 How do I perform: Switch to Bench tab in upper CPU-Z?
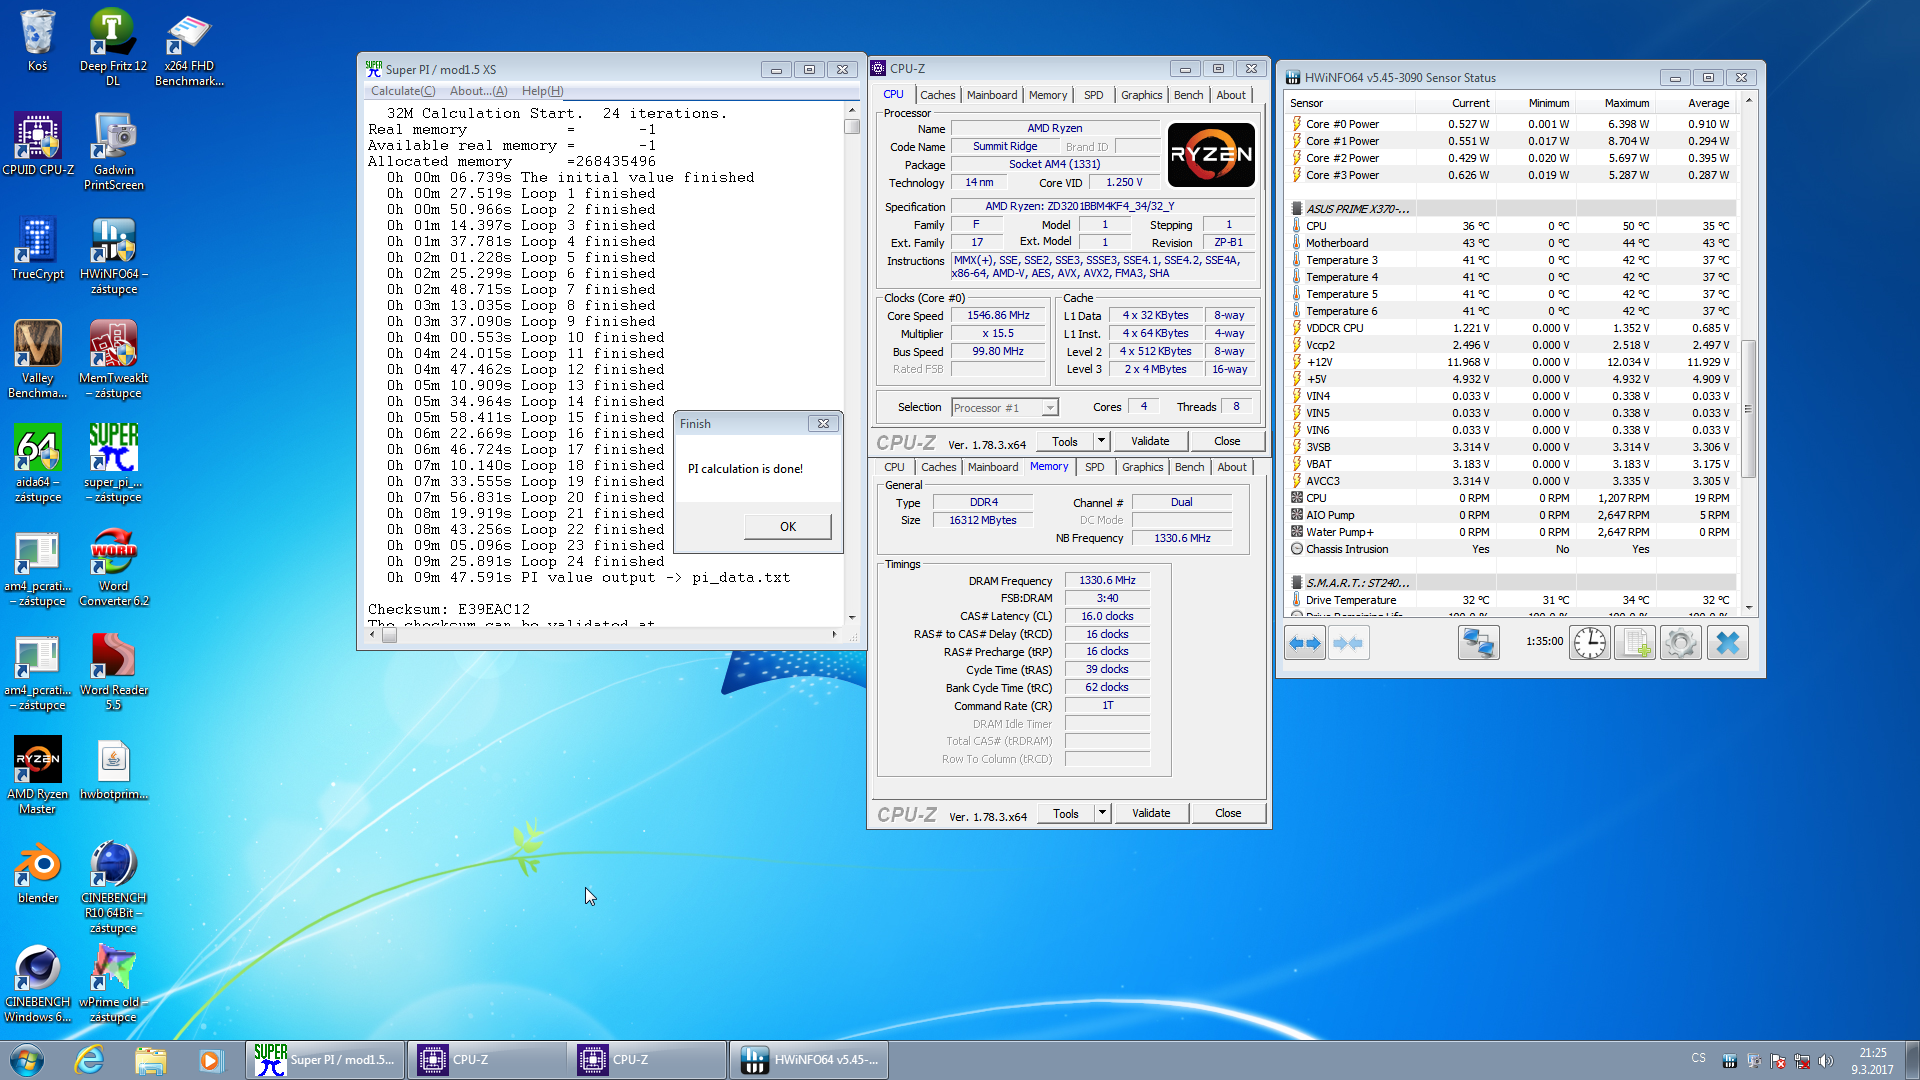coord(1188,95)
